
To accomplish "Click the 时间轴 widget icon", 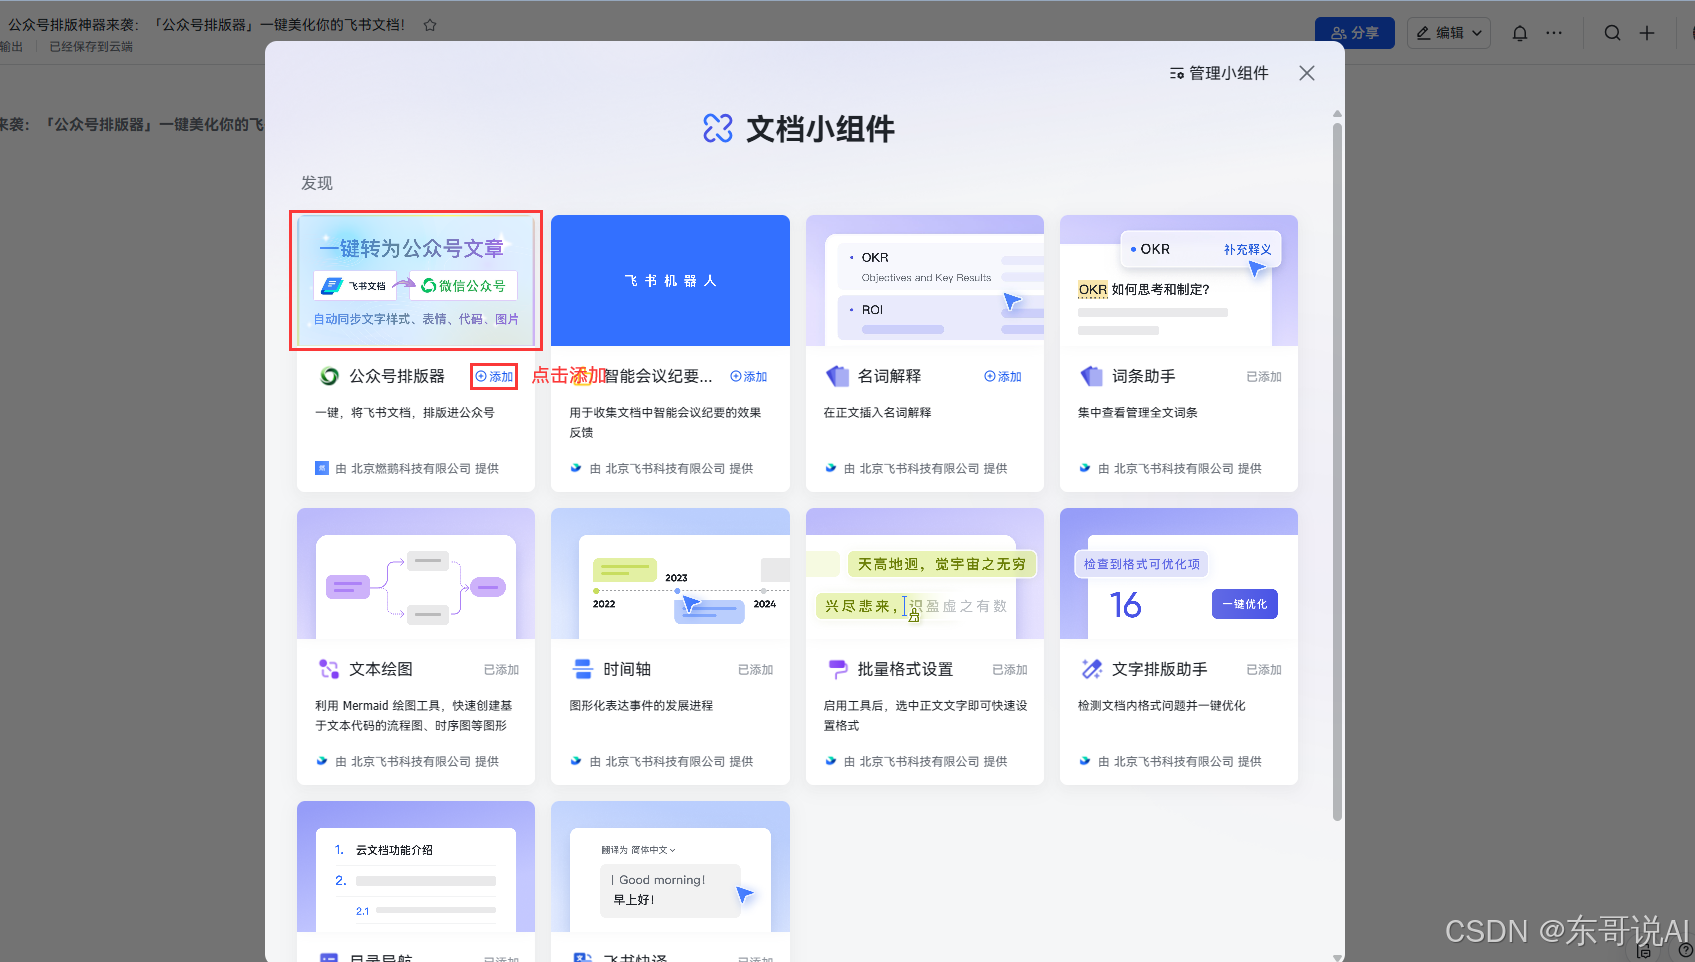I will pos(583,669).
